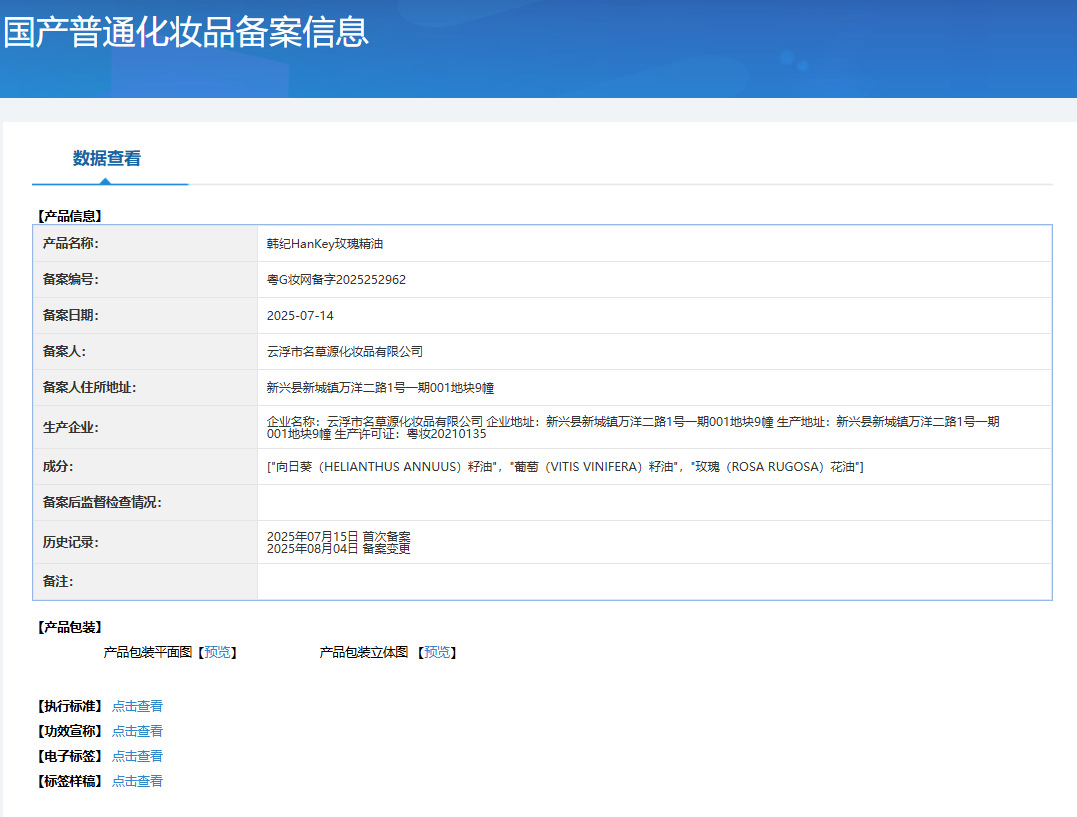The width and height of the screenshot is (1077, 817).
Task: Click the 备案编号 value 粤G妆网备字2025252962
Action: (336, 280)
